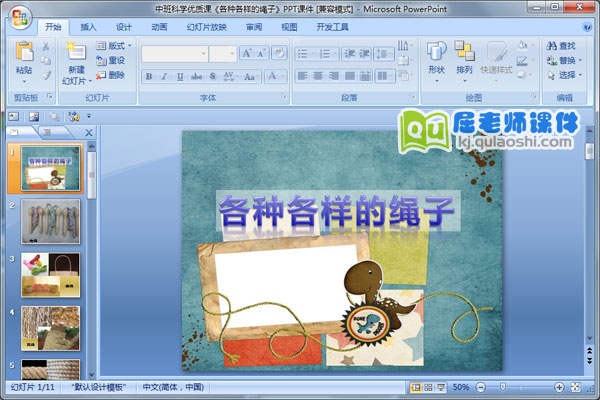
Task: Toggle Align Text Right
Action: [x=334, y=76]
